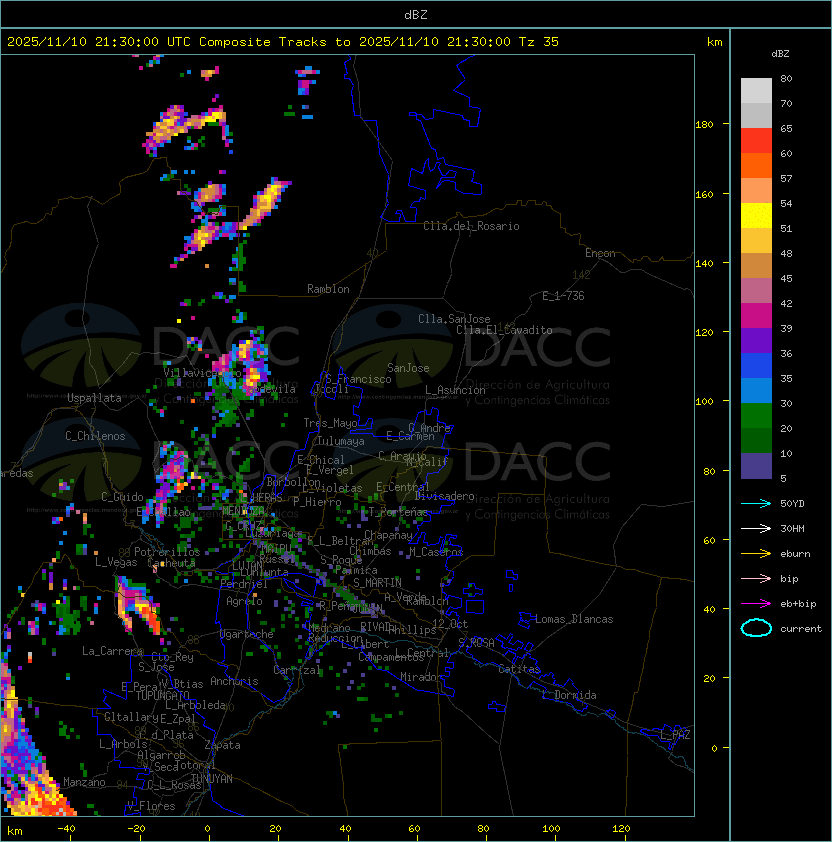Click the 'Manzano' map label
The height and width of the screenshot is (842, 832).
point(84,782)
